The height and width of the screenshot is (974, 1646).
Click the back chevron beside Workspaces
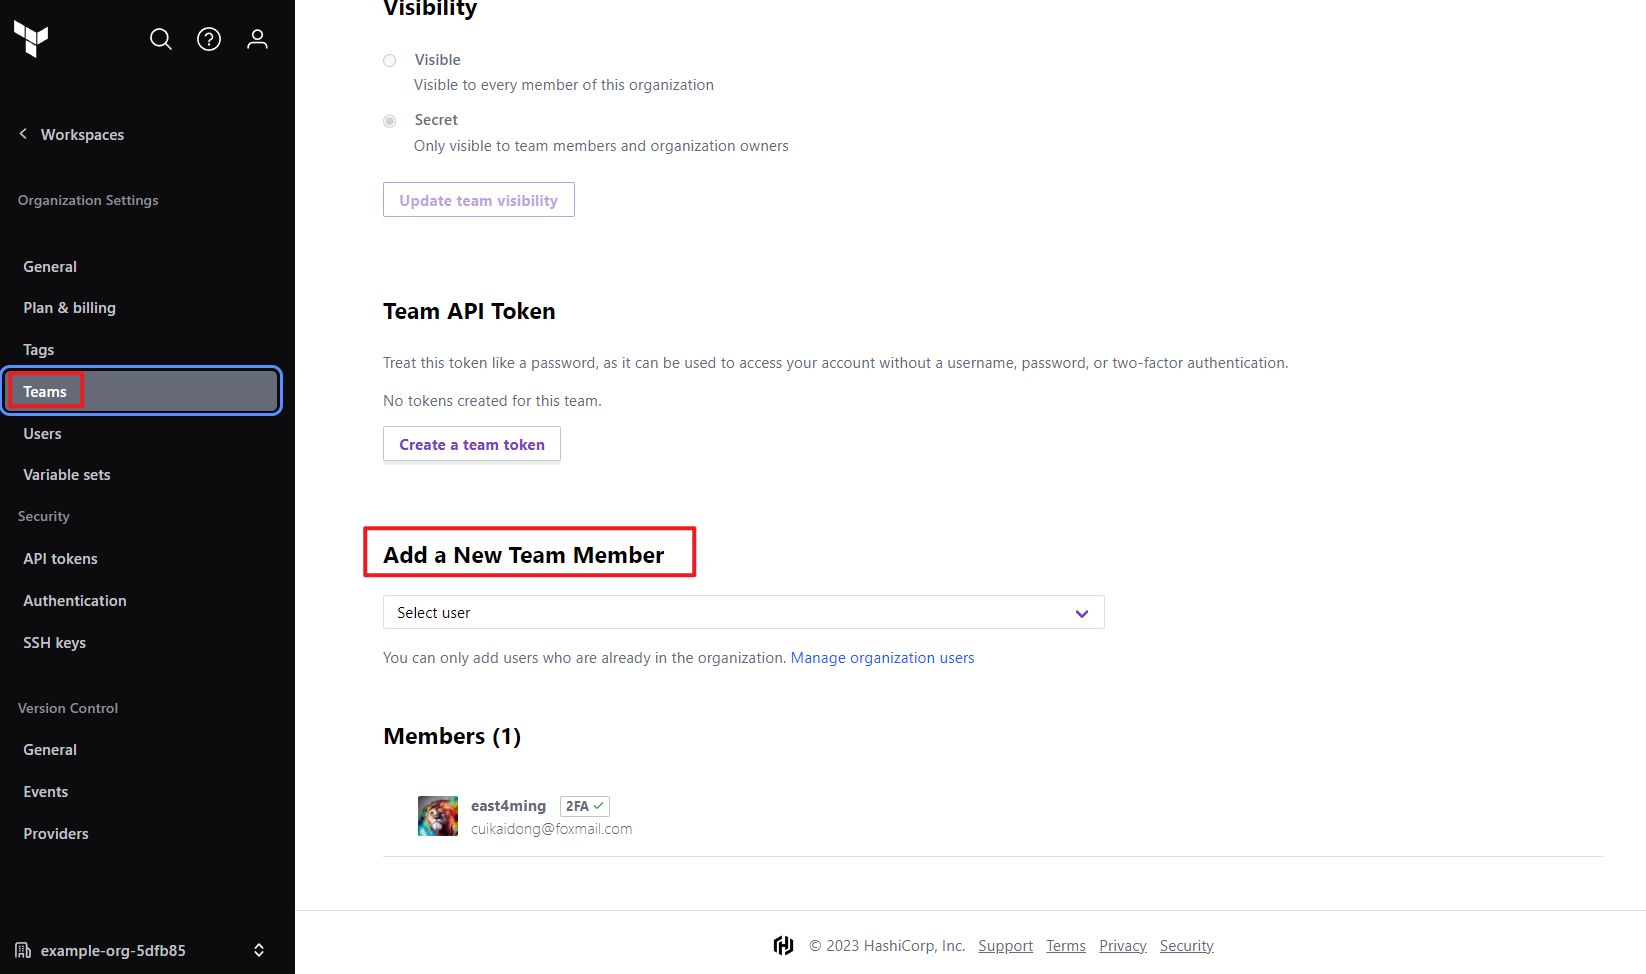(23, 134)
